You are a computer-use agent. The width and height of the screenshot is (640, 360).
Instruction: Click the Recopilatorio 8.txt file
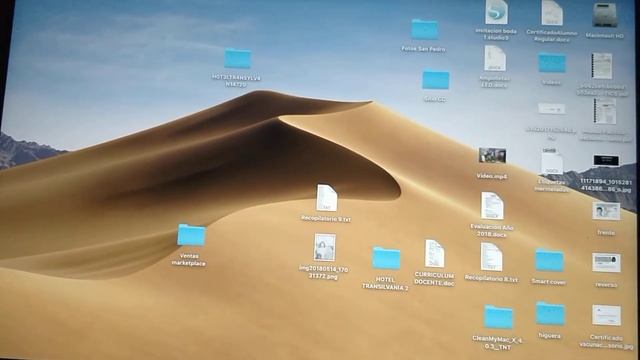pyautogui.click(x=491, y=257)
